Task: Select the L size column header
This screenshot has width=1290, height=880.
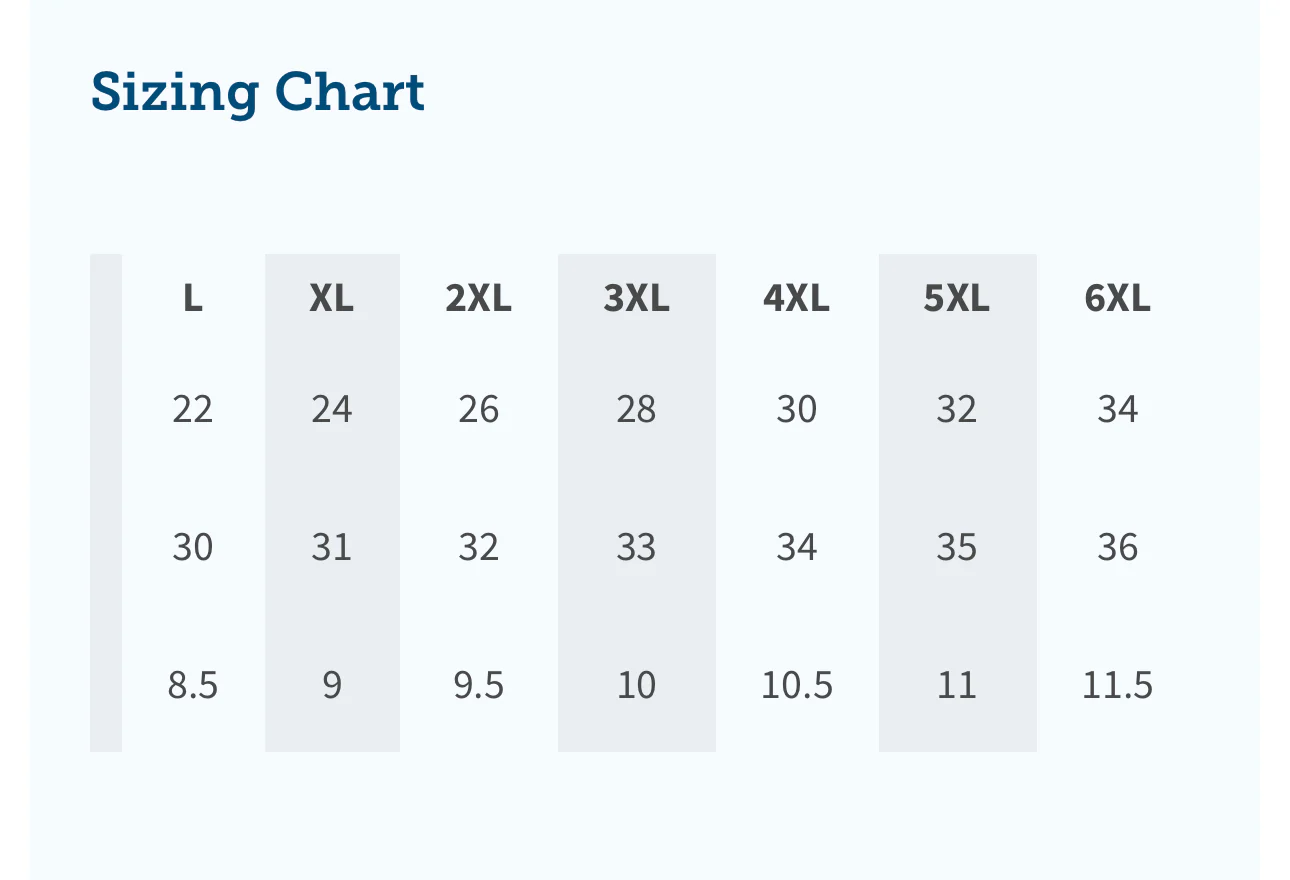Action: pos(193,298)
